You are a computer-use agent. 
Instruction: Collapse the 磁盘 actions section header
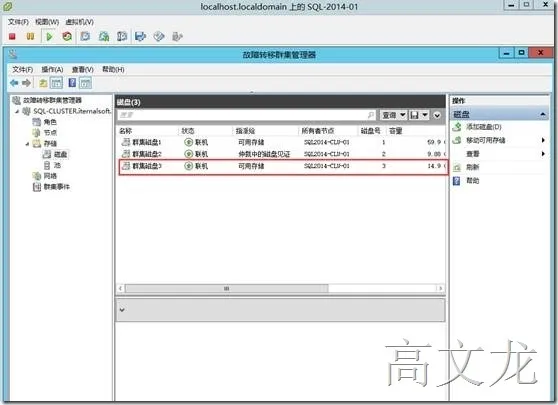click(500, 114)
